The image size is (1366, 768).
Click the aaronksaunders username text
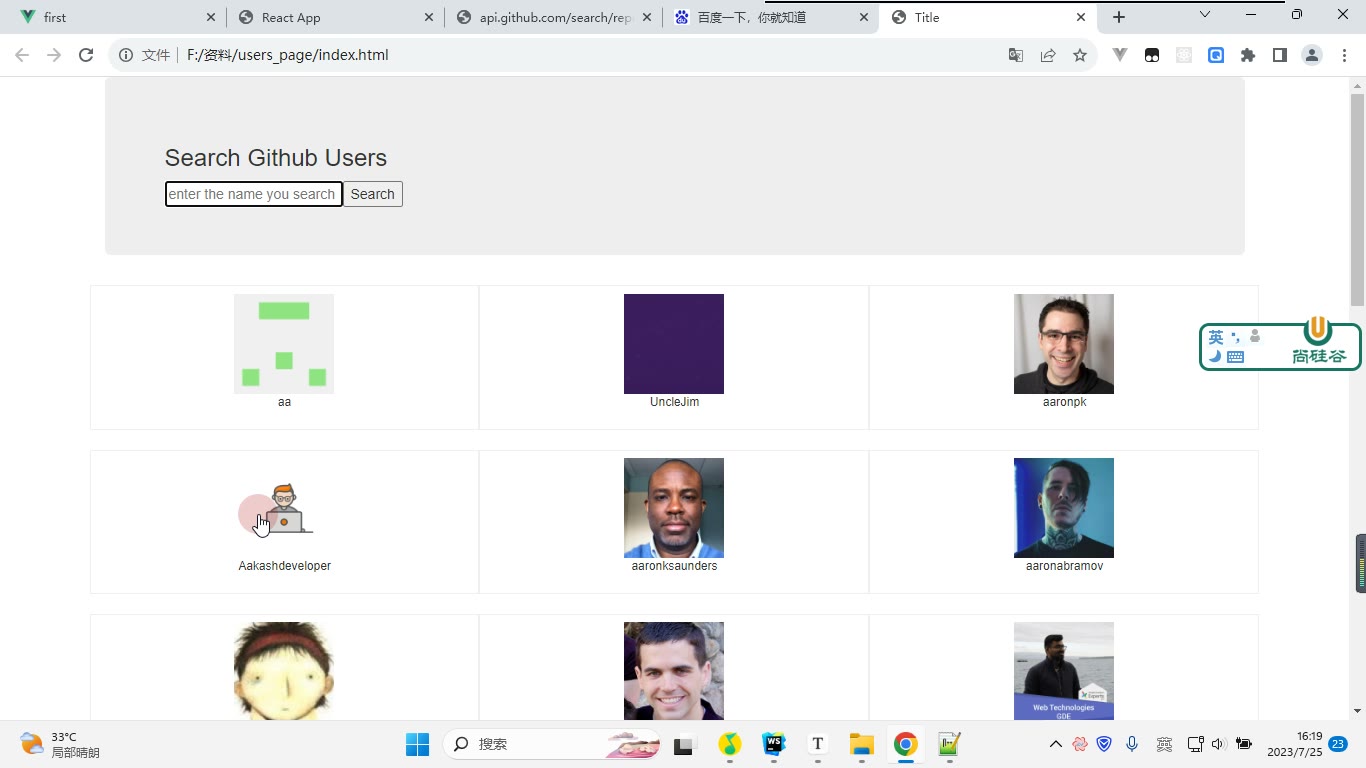pyautogui.click(x=674, y=566)
